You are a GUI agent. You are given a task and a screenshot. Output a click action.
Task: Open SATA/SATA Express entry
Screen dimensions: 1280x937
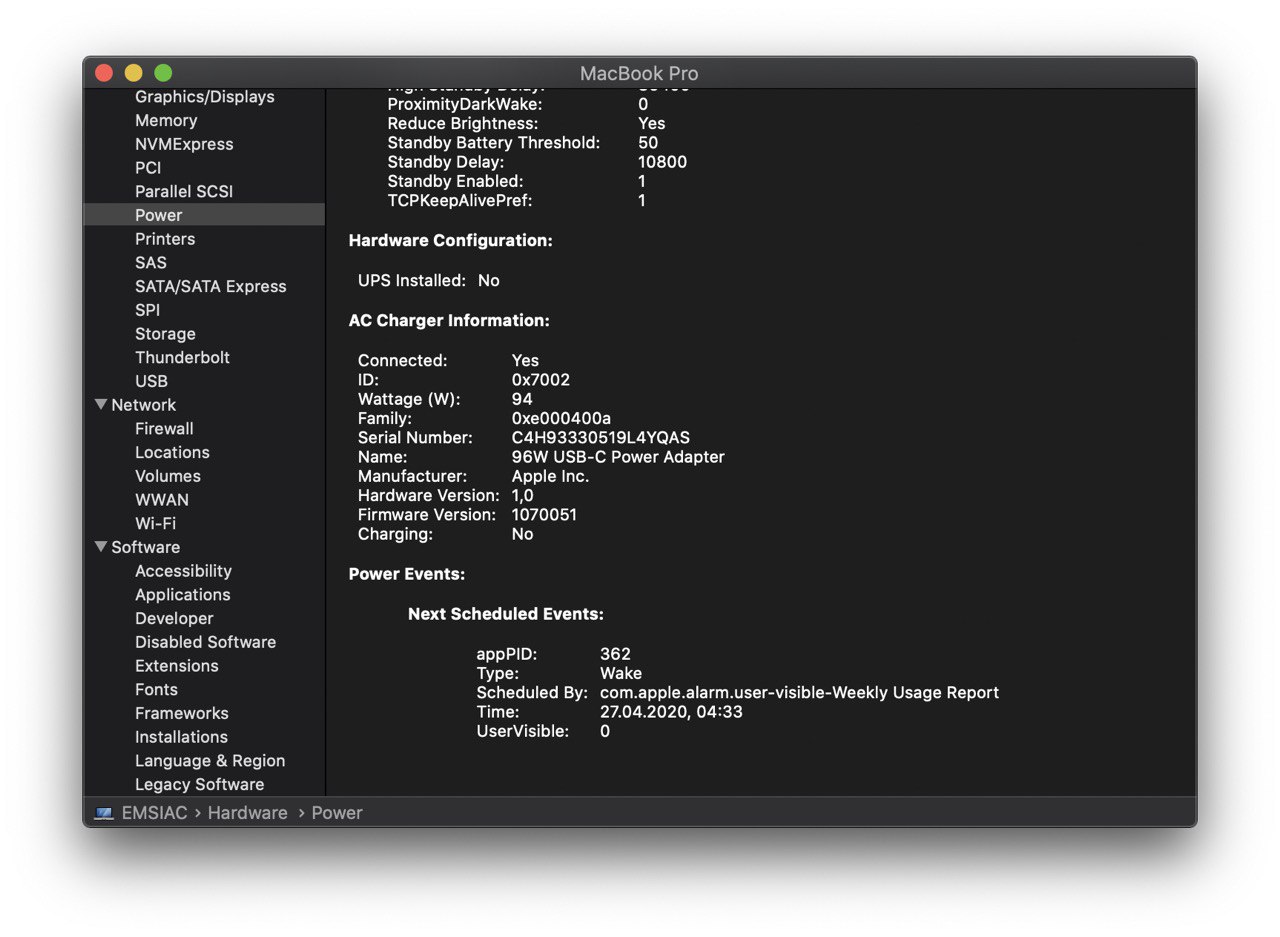211,286
